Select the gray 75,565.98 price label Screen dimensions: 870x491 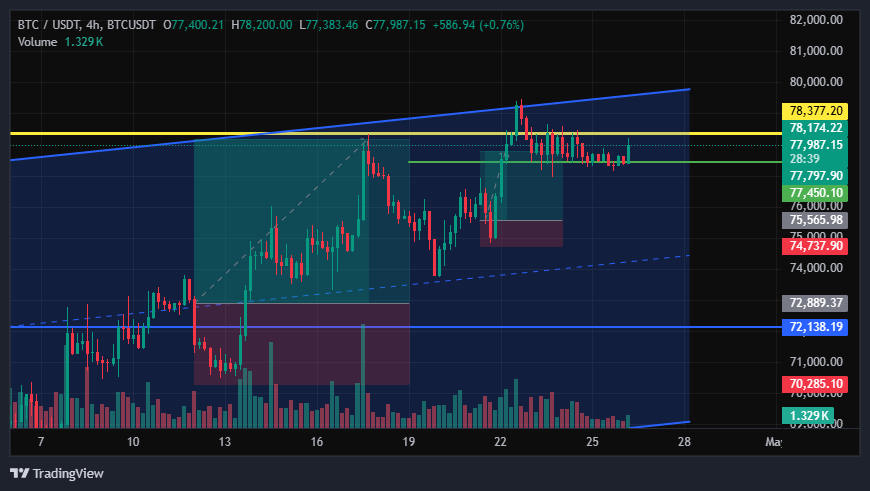coord(815,220)
